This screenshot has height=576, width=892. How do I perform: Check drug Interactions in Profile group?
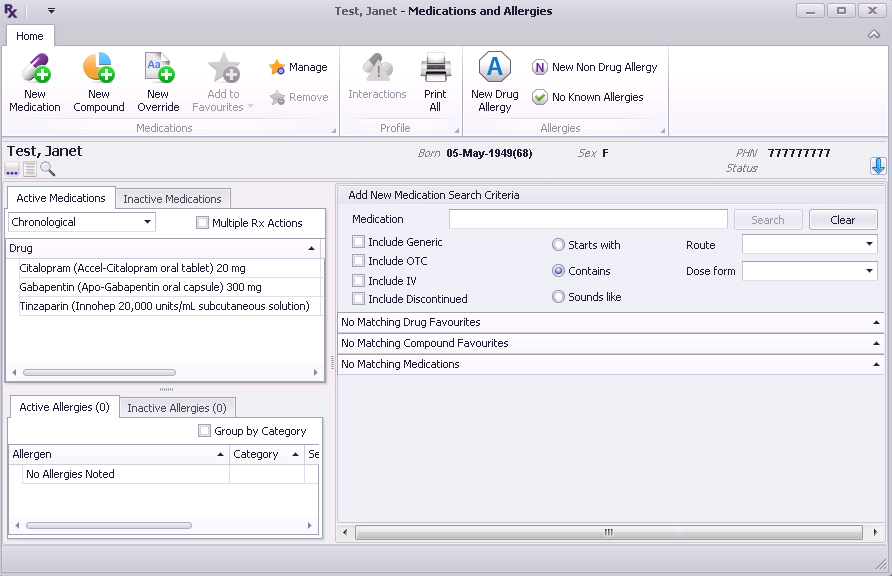[377, 77]
